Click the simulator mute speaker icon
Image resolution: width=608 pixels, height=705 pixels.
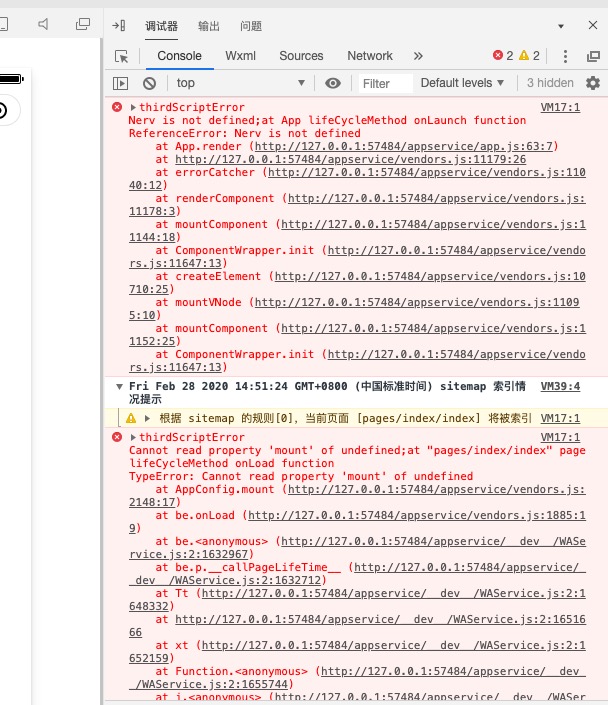(43, 24)
